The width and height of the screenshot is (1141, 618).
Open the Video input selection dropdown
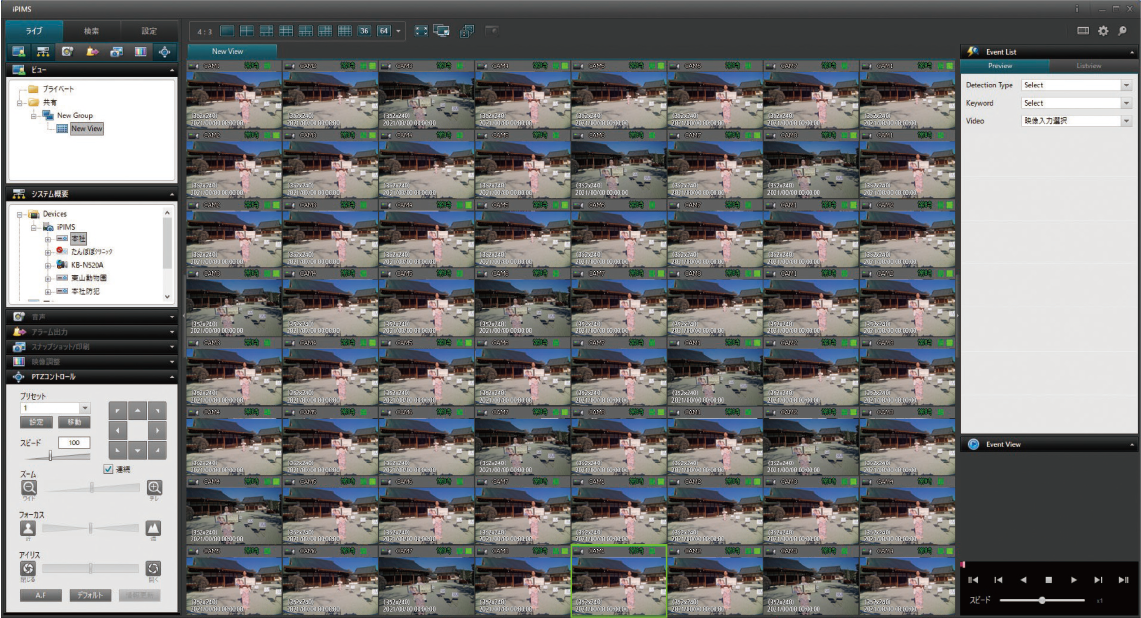(x=1125, y=121)
